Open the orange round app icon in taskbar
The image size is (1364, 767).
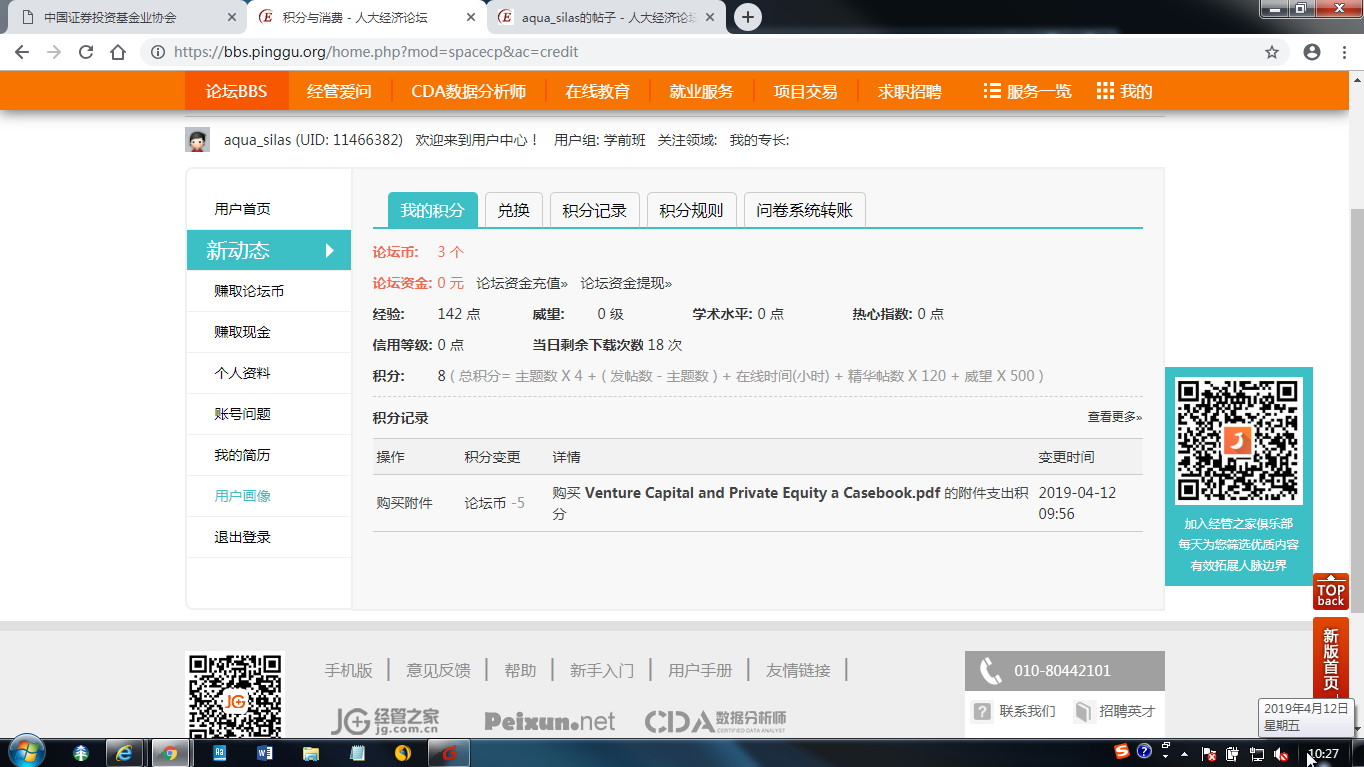(403, 752)
